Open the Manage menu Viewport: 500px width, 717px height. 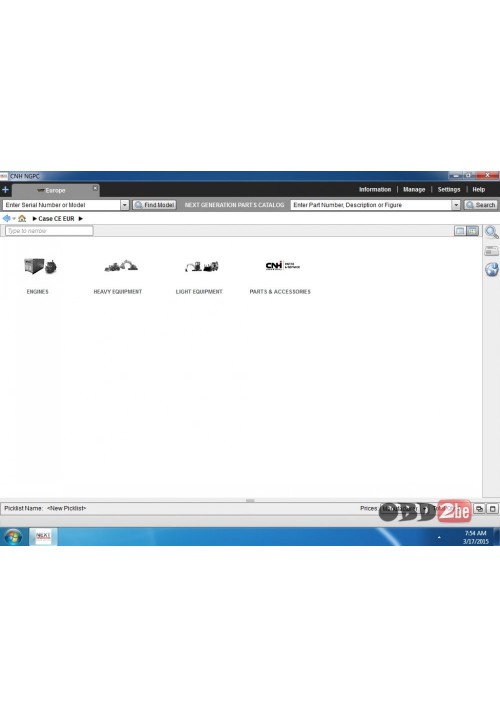[414, 189]
